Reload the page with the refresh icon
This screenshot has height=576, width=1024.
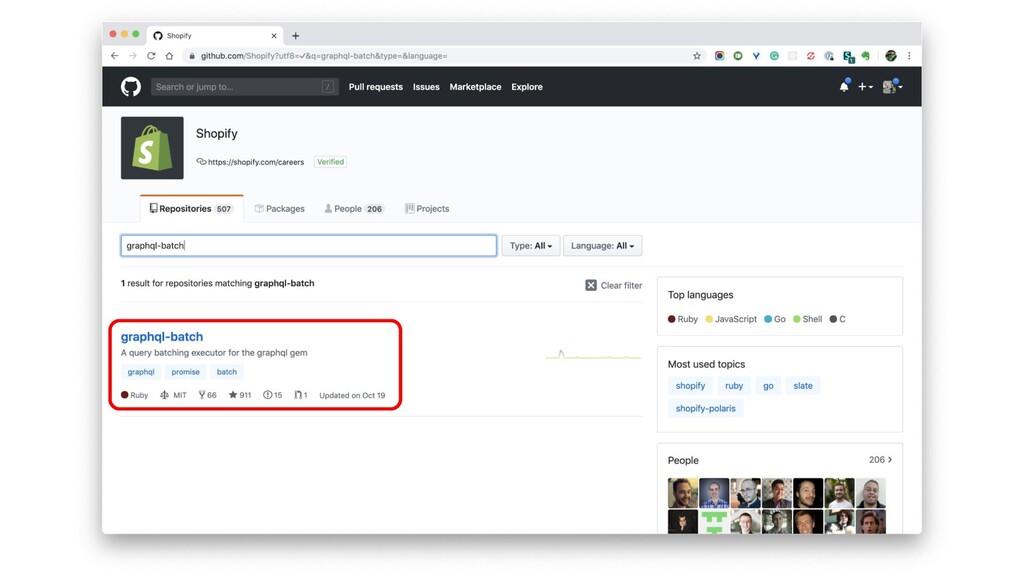click(151, 56)
